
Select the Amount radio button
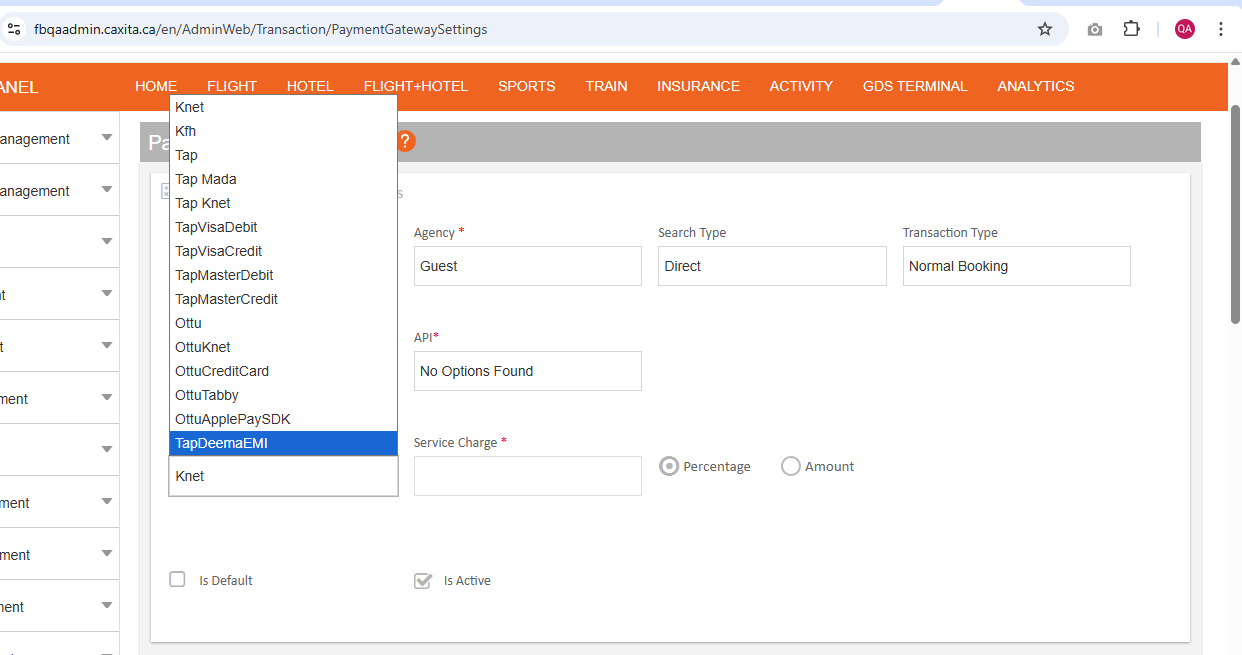[791, 466]
